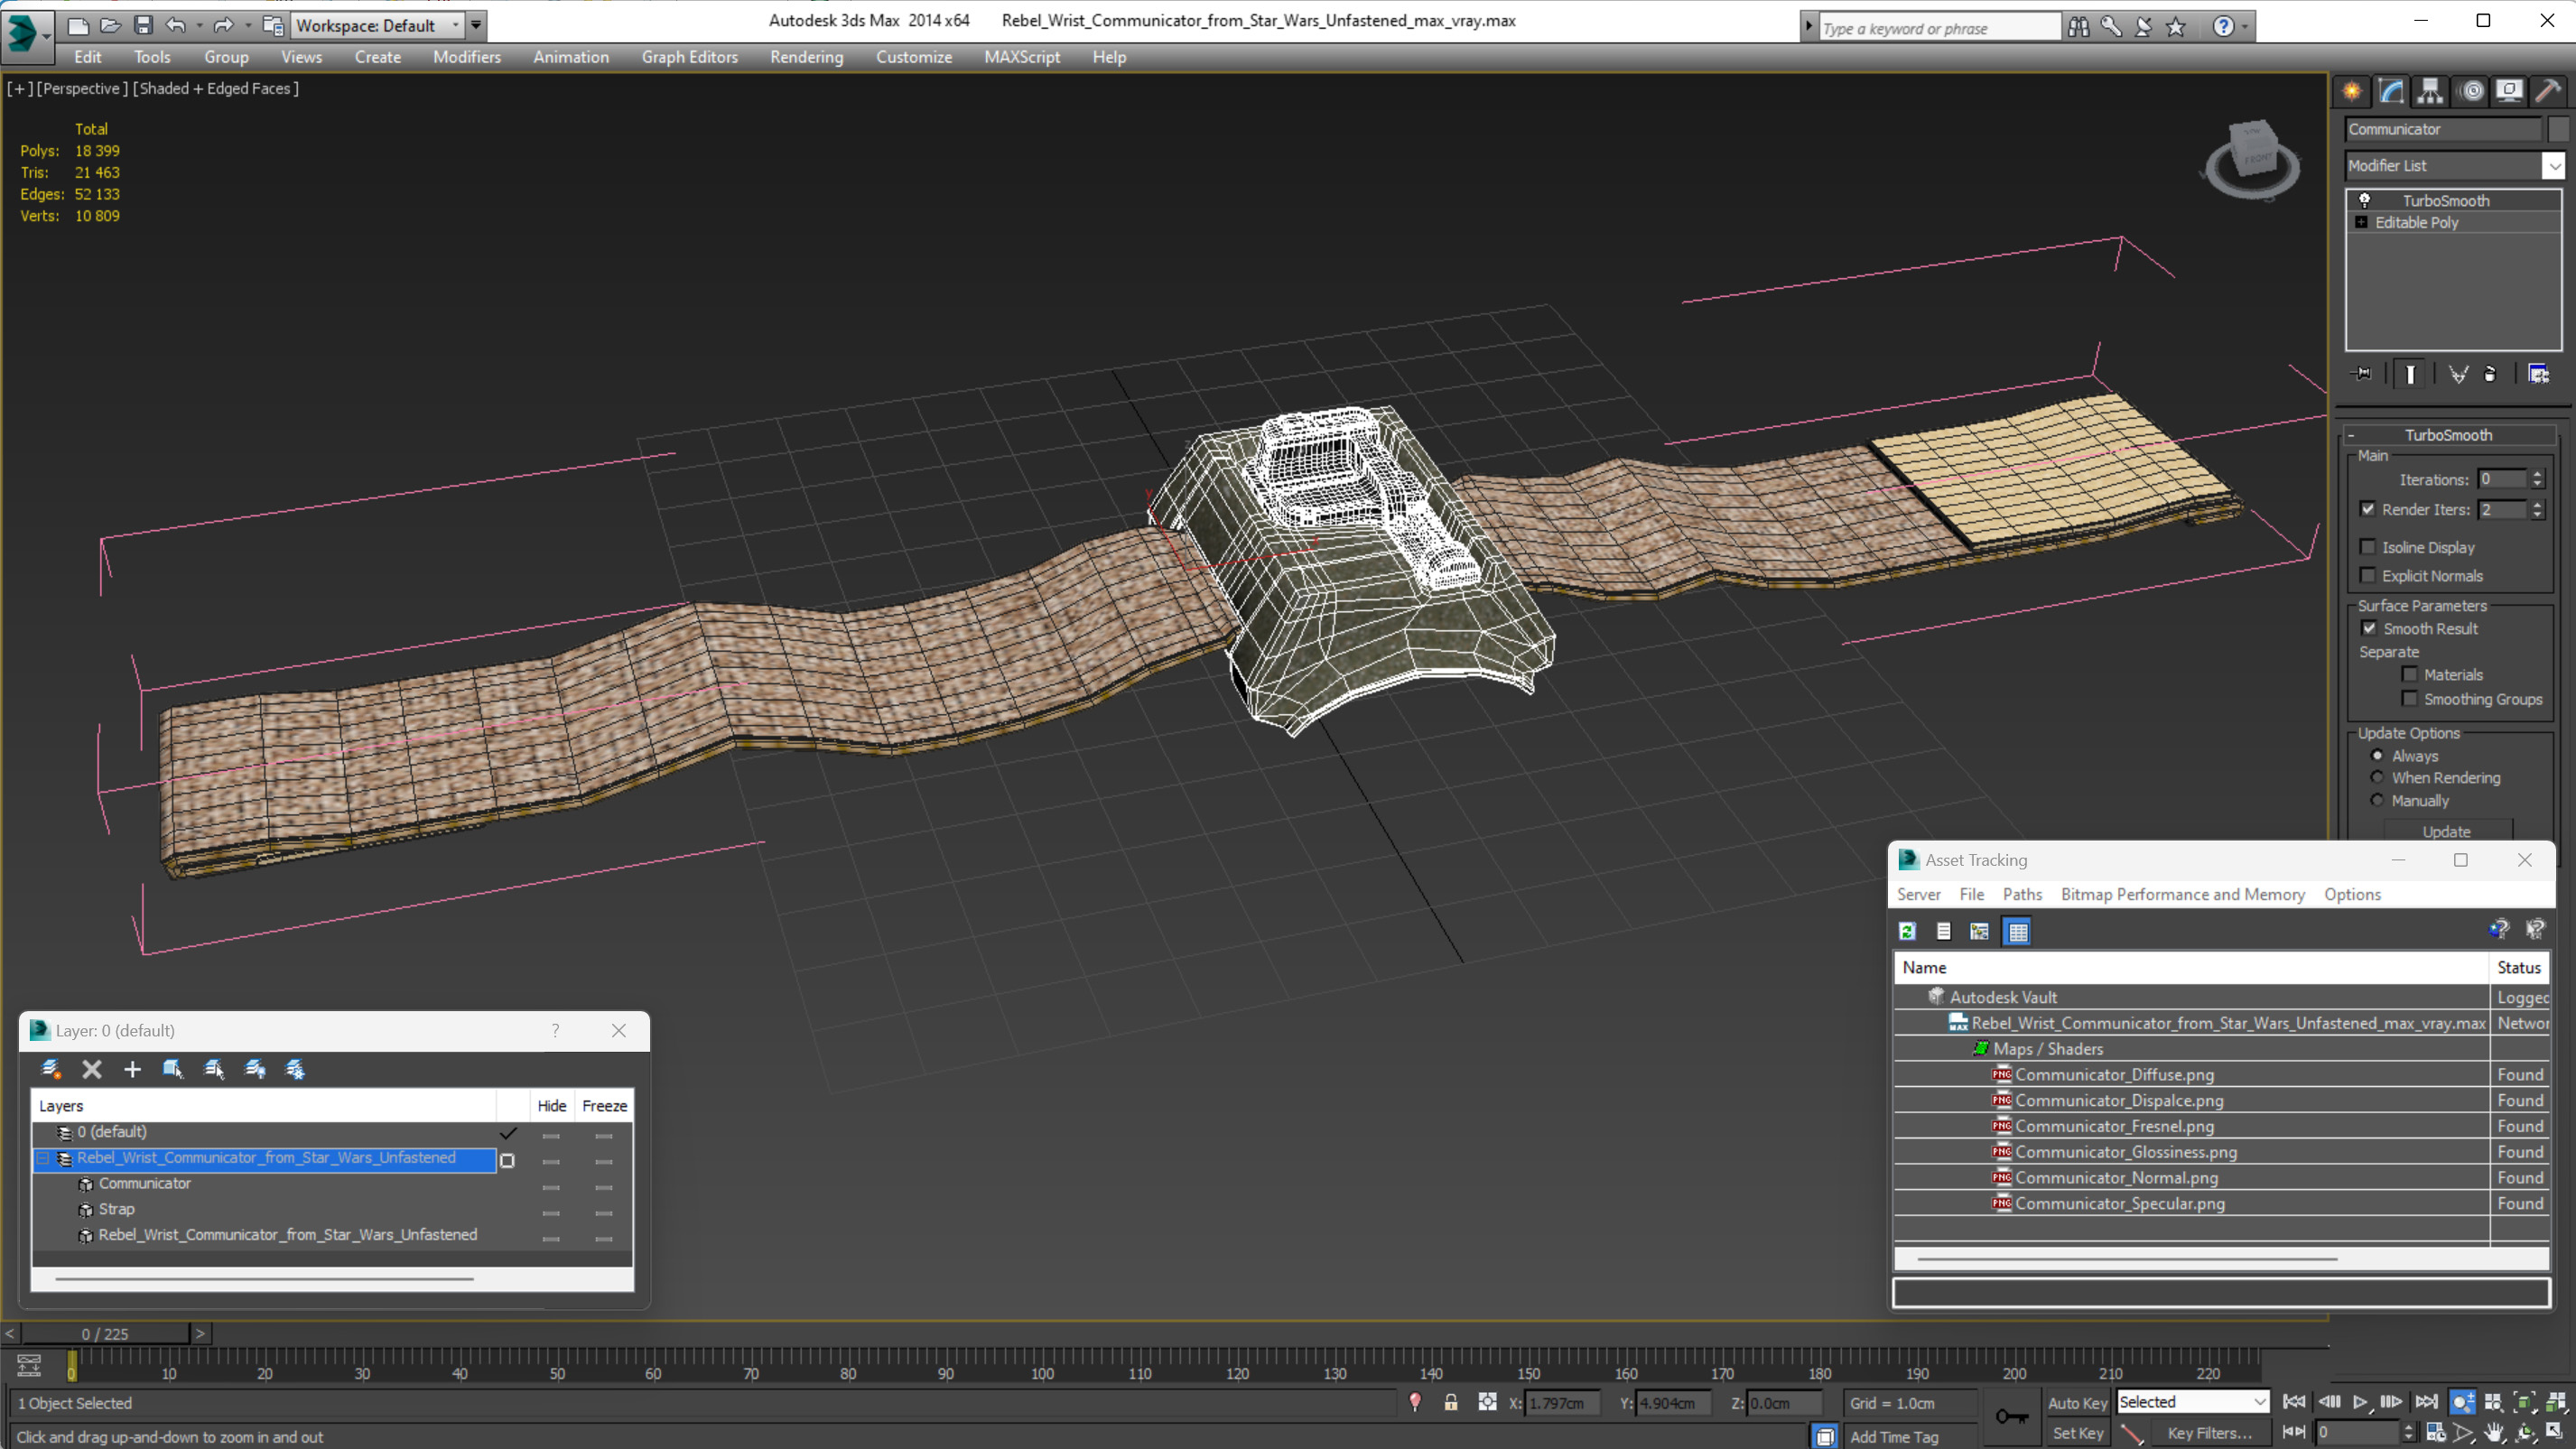The image size is (2576, 1449).
Task: Toggle Render Iters checkbox
Action: pyautogui.click(x=2368, y=509)
